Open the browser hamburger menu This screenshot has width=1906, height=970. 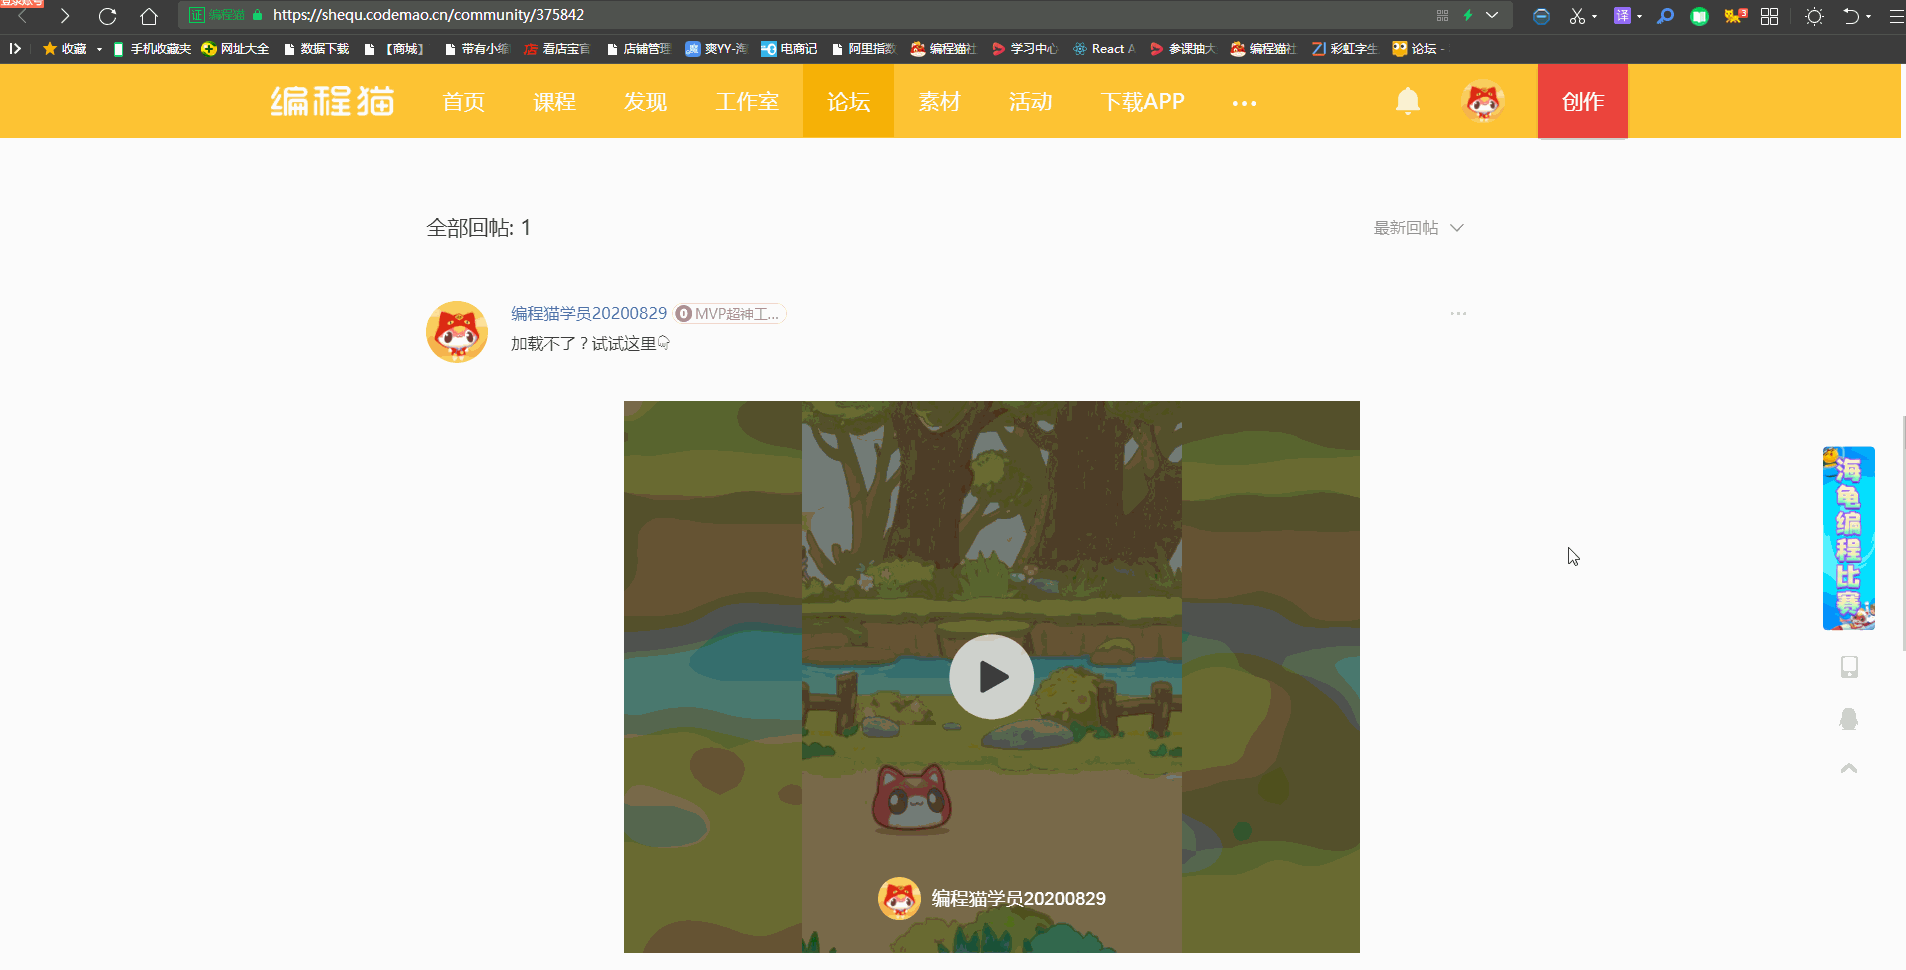(x=1896, y=16)
